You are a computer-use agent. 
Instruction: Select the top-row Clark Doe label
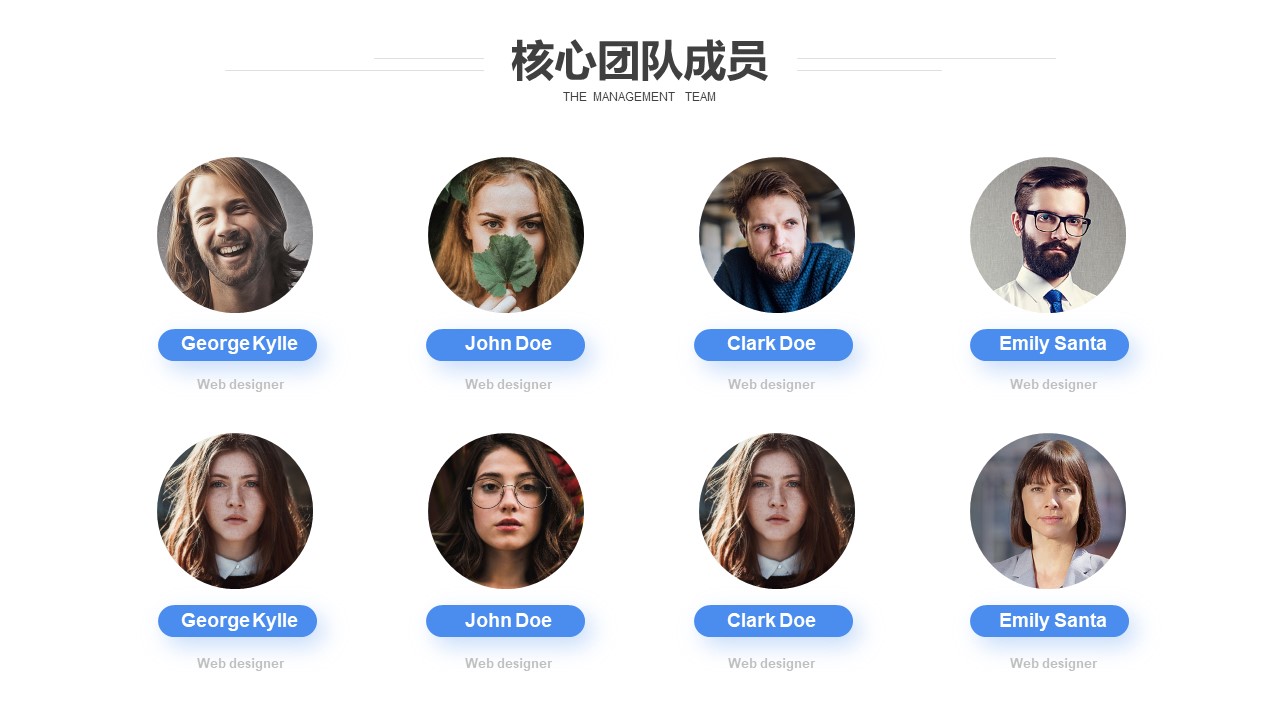point(774,345)
